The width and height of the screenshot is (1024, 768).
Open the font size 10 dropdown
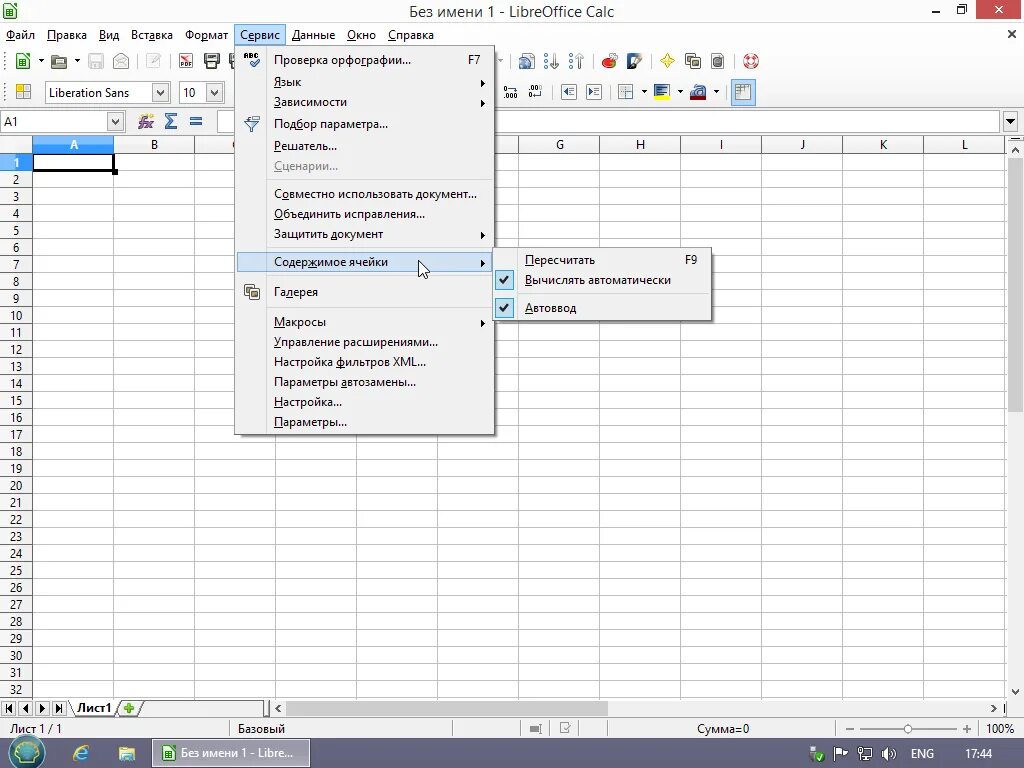(215, 93)
